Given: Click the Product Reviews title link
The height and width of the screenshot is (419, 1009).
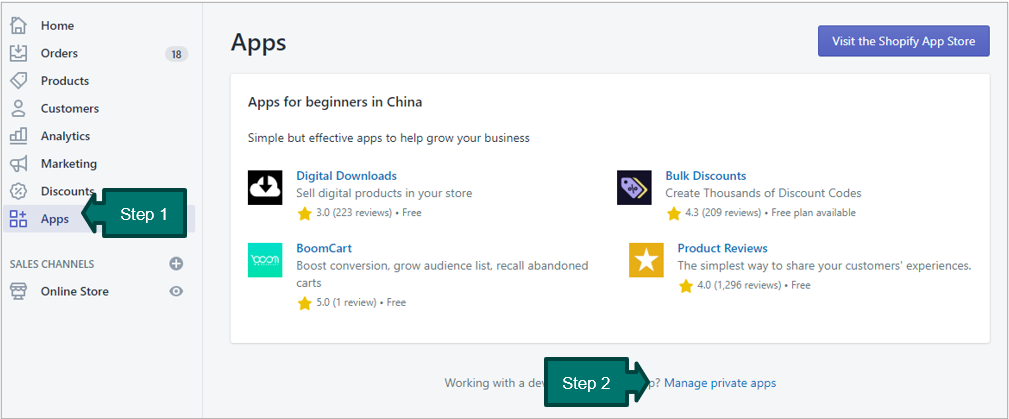Looking at the screenshot, I should tap(722, 248).
